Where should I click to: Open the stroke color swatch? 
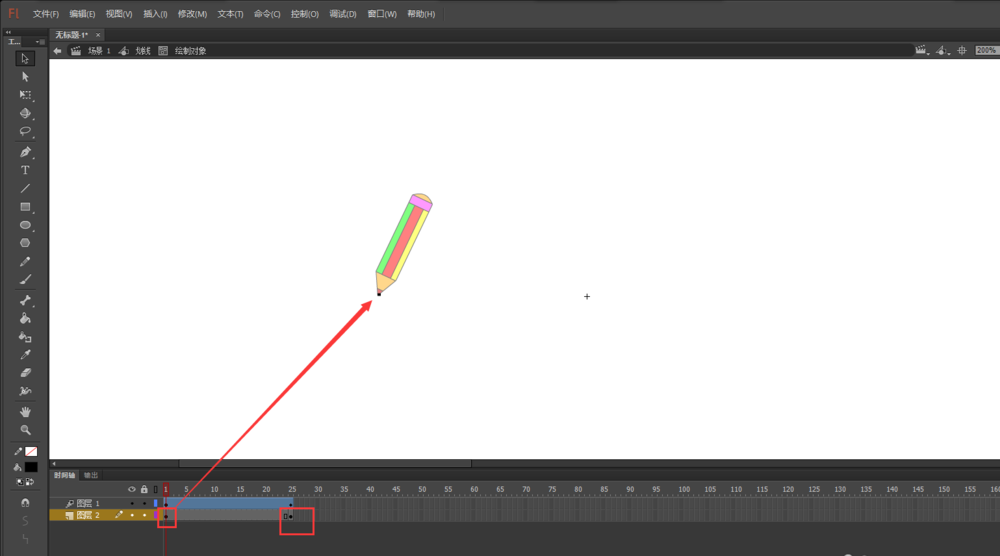31,451
